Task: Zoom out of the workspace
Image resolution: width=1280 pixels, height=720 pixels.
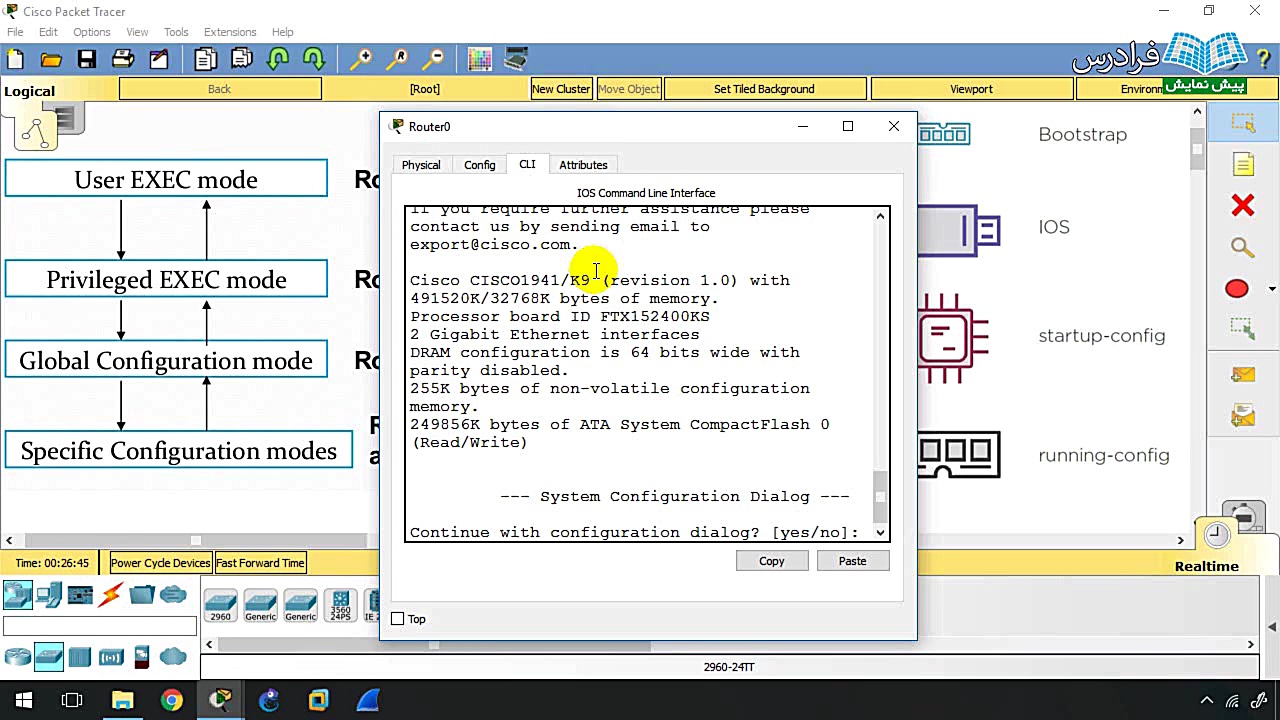Action: [x=433, y=60]
